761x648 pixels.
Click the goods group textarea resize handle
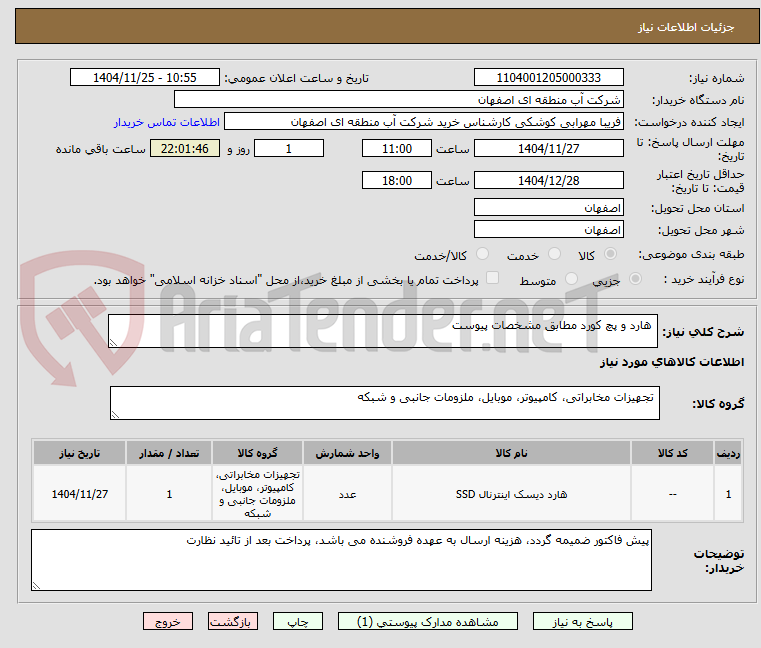click(115, 415)
